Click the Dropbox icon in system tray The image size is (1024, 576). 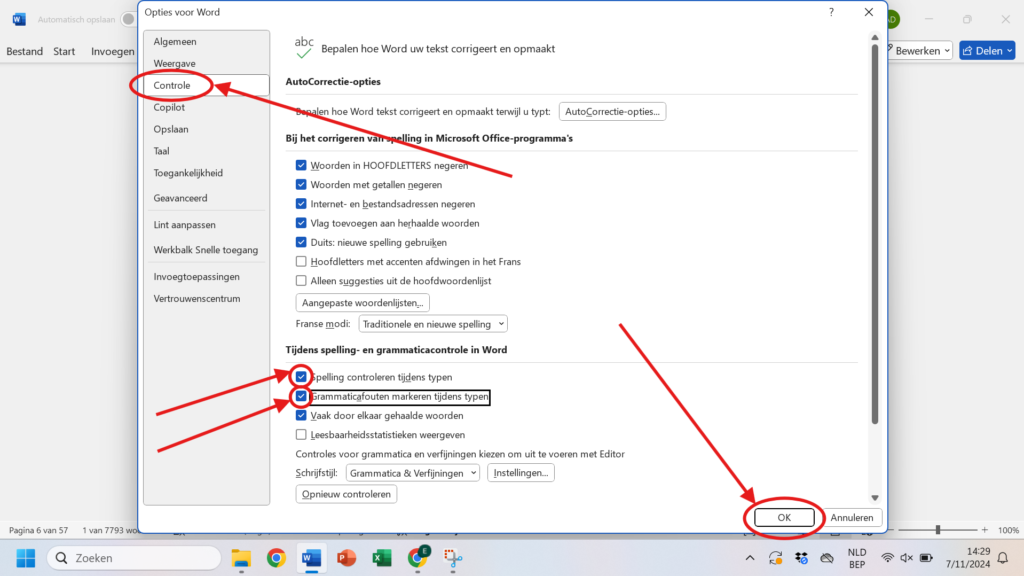801,557
